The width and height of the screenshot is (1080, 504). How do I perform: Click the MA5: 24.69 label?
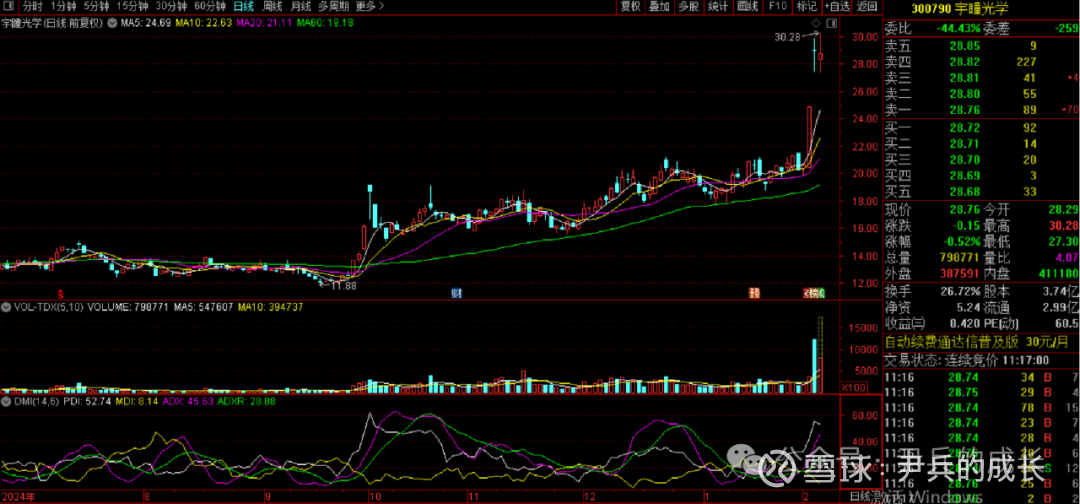coord(145,23)
